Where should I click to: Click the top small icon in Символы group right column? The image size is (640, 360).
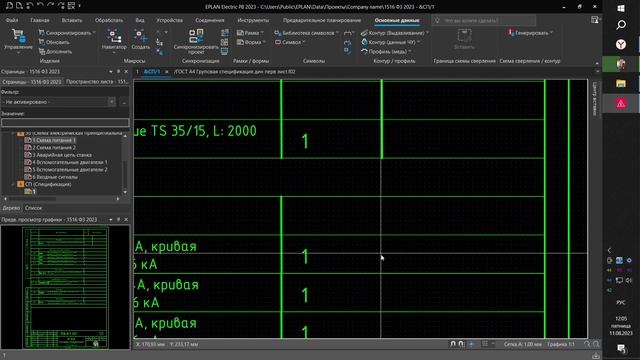tap(348, 33)
